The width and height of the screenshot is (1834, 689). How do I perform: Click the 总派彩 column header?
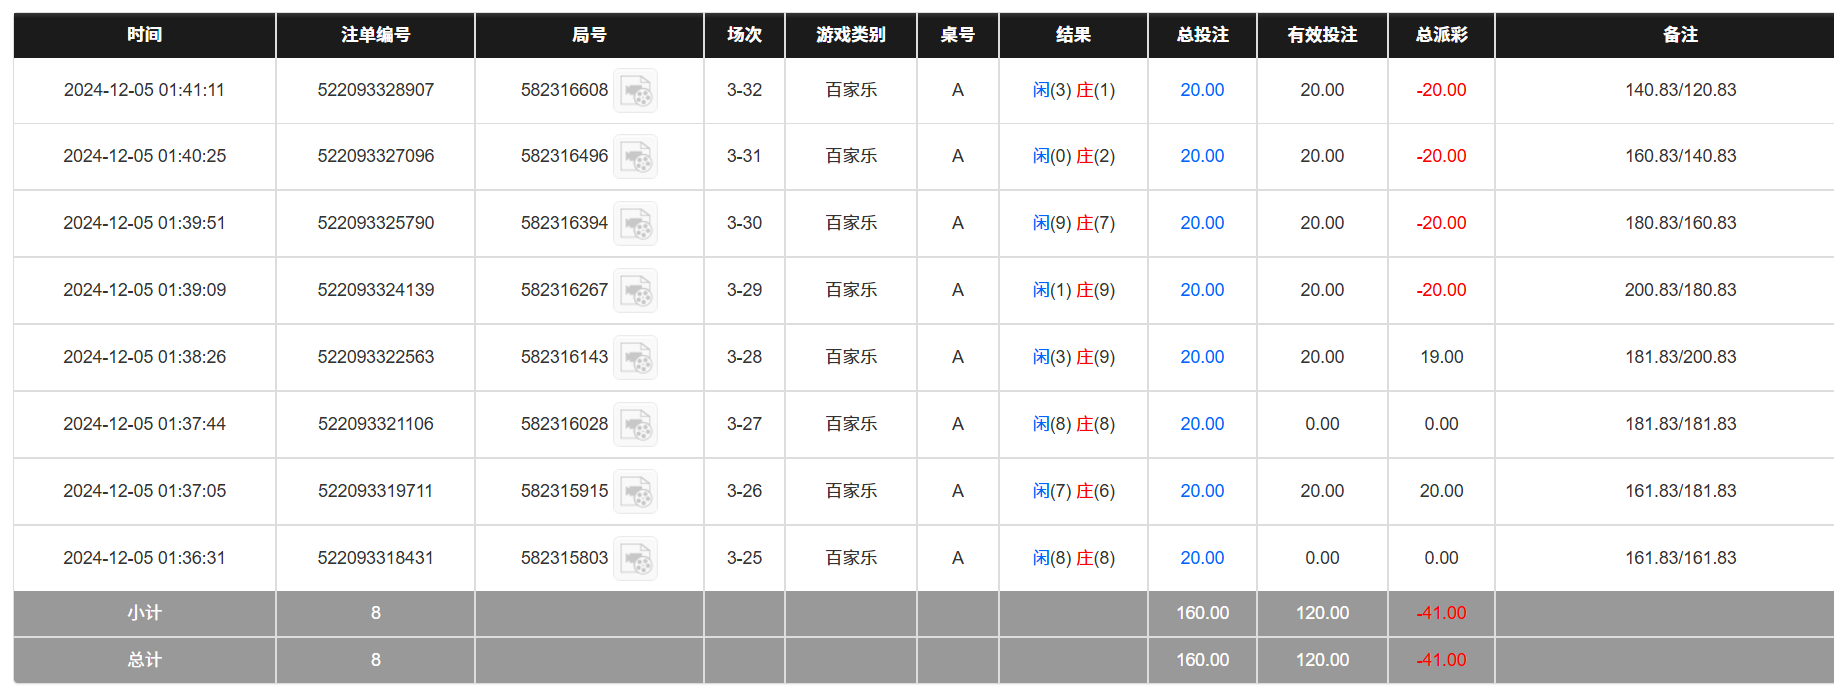pos(1441,35)
